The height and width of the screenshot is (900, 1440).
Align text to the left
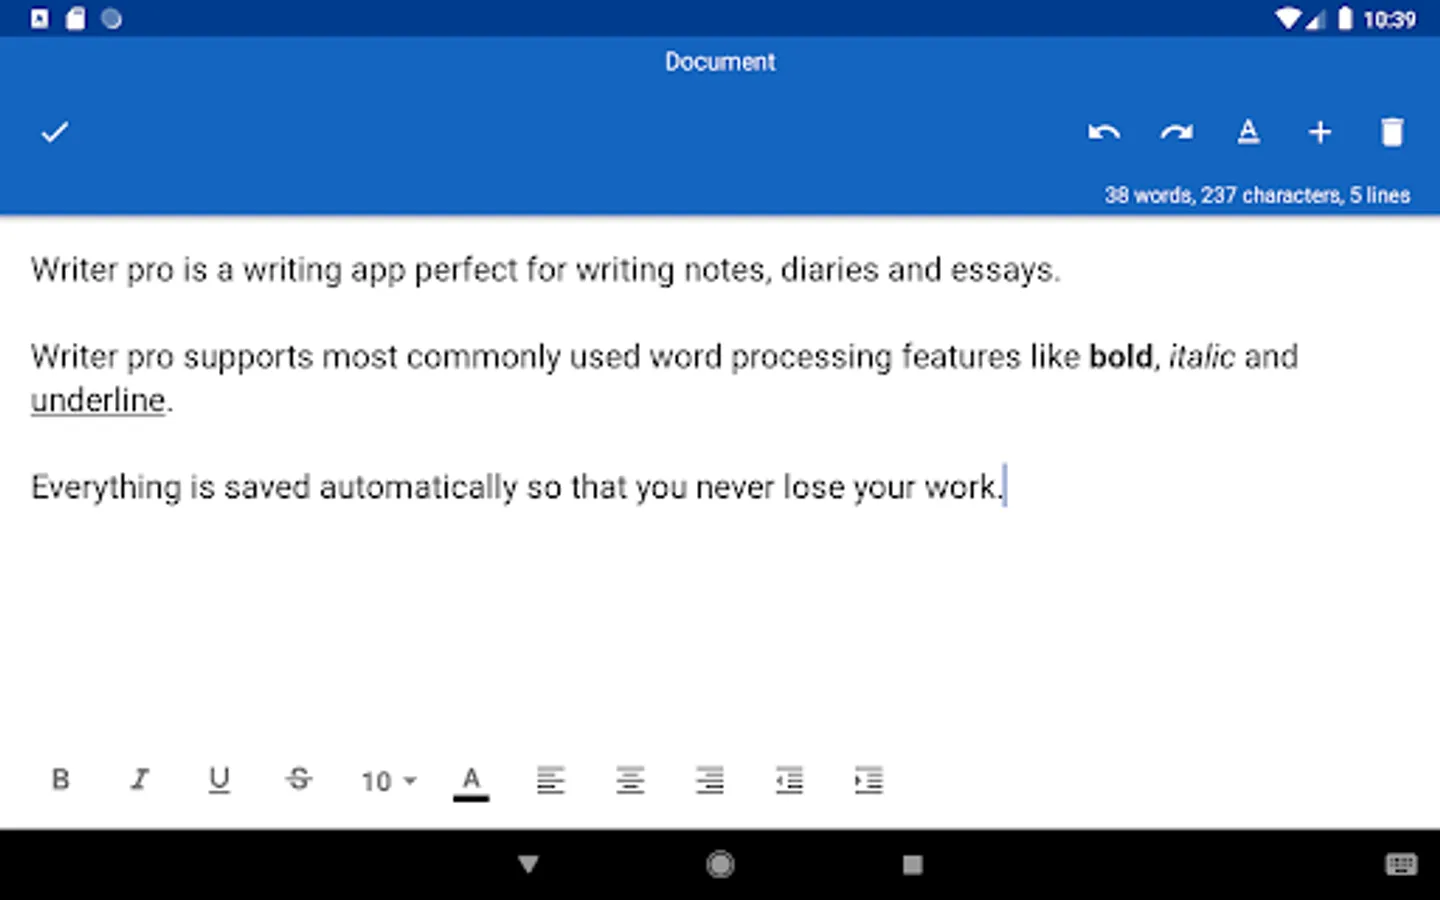551,780
